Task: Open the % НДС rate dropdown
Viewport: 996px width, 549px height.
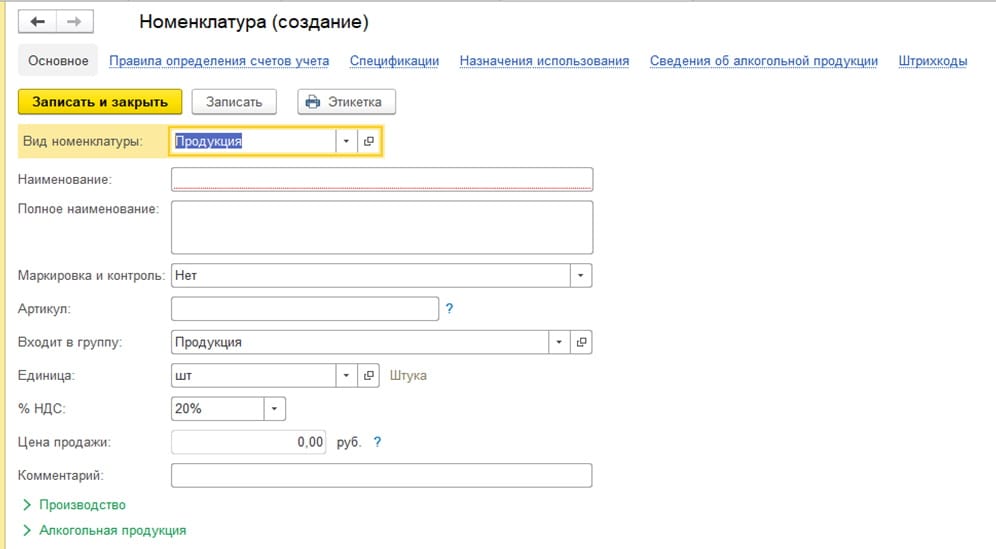Action: click(x=274, y=409)
